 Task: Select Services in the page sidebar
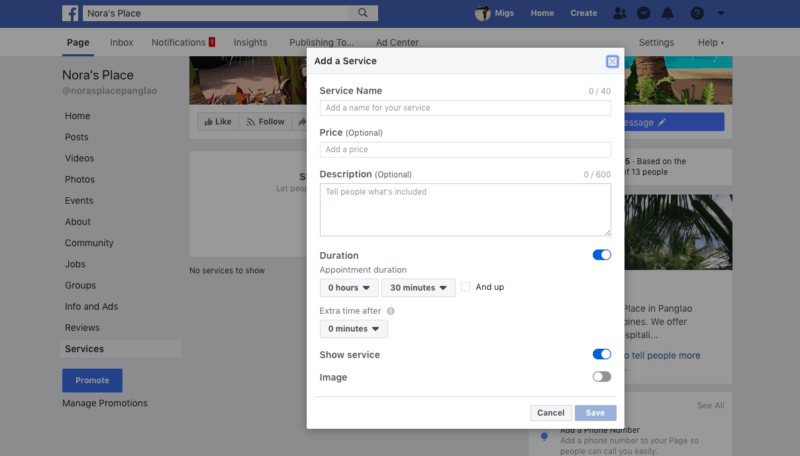120,349
